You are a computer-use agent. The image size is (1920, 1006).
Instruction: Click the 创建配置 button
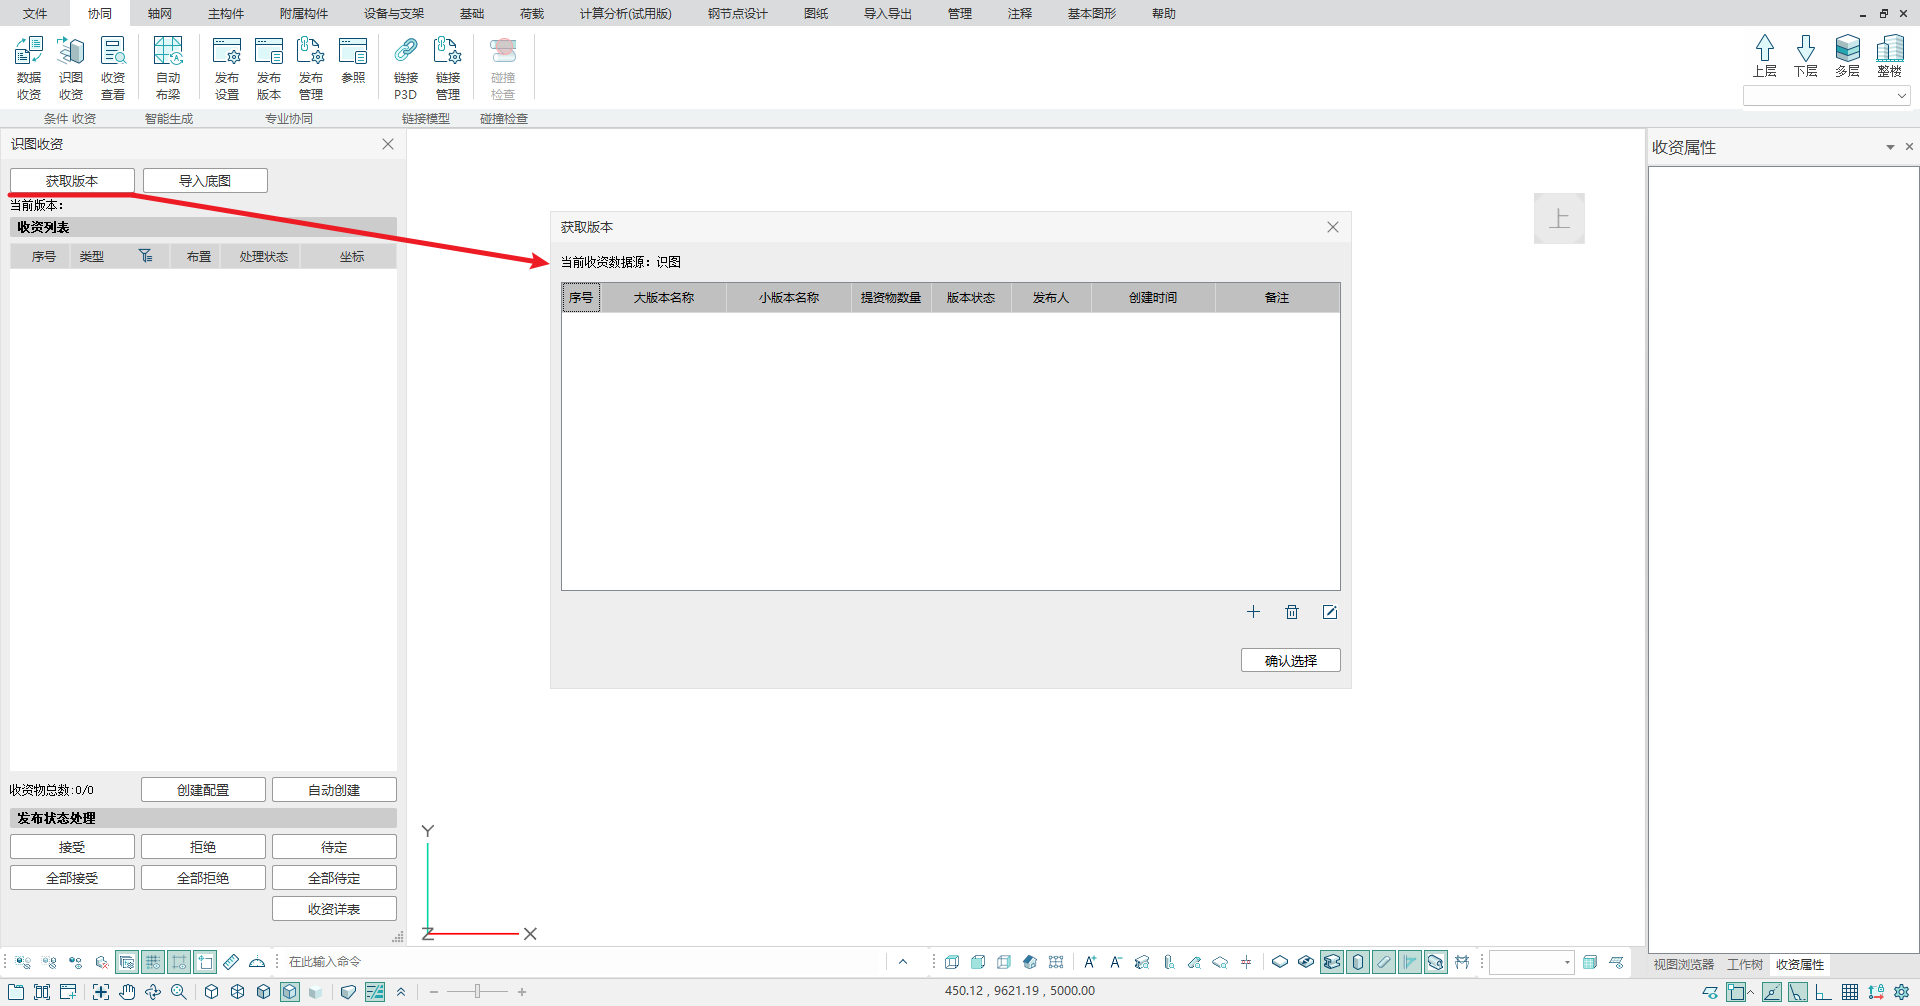203,789
